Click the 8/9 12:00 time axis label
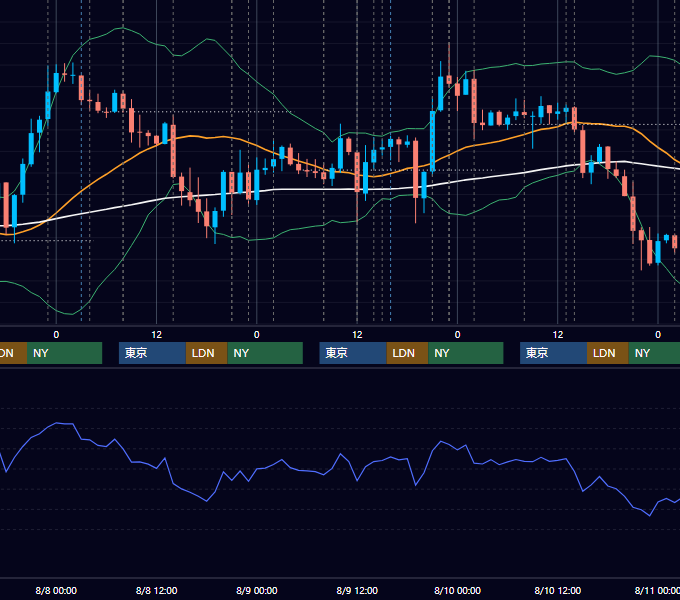Screen dimensions: 680x600 (357, 590)
